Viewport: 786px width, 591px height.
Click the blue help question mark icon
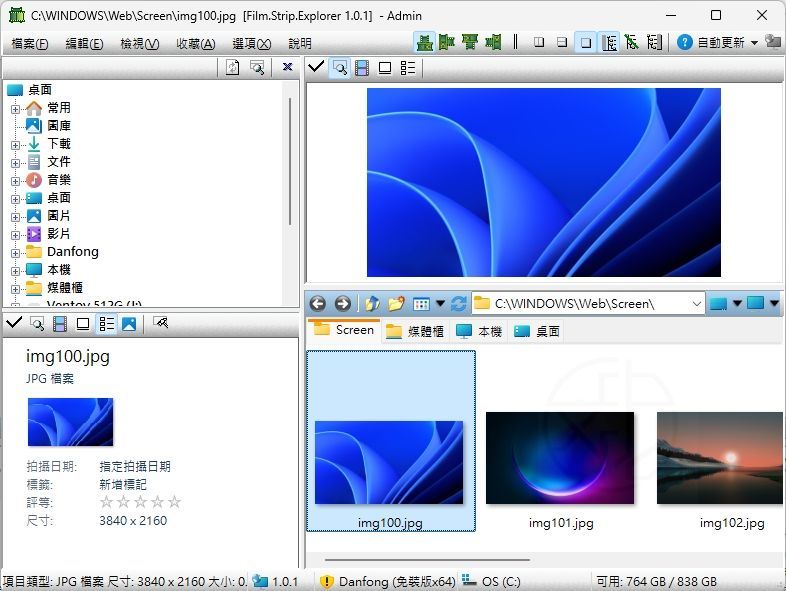tap(684, 43)
